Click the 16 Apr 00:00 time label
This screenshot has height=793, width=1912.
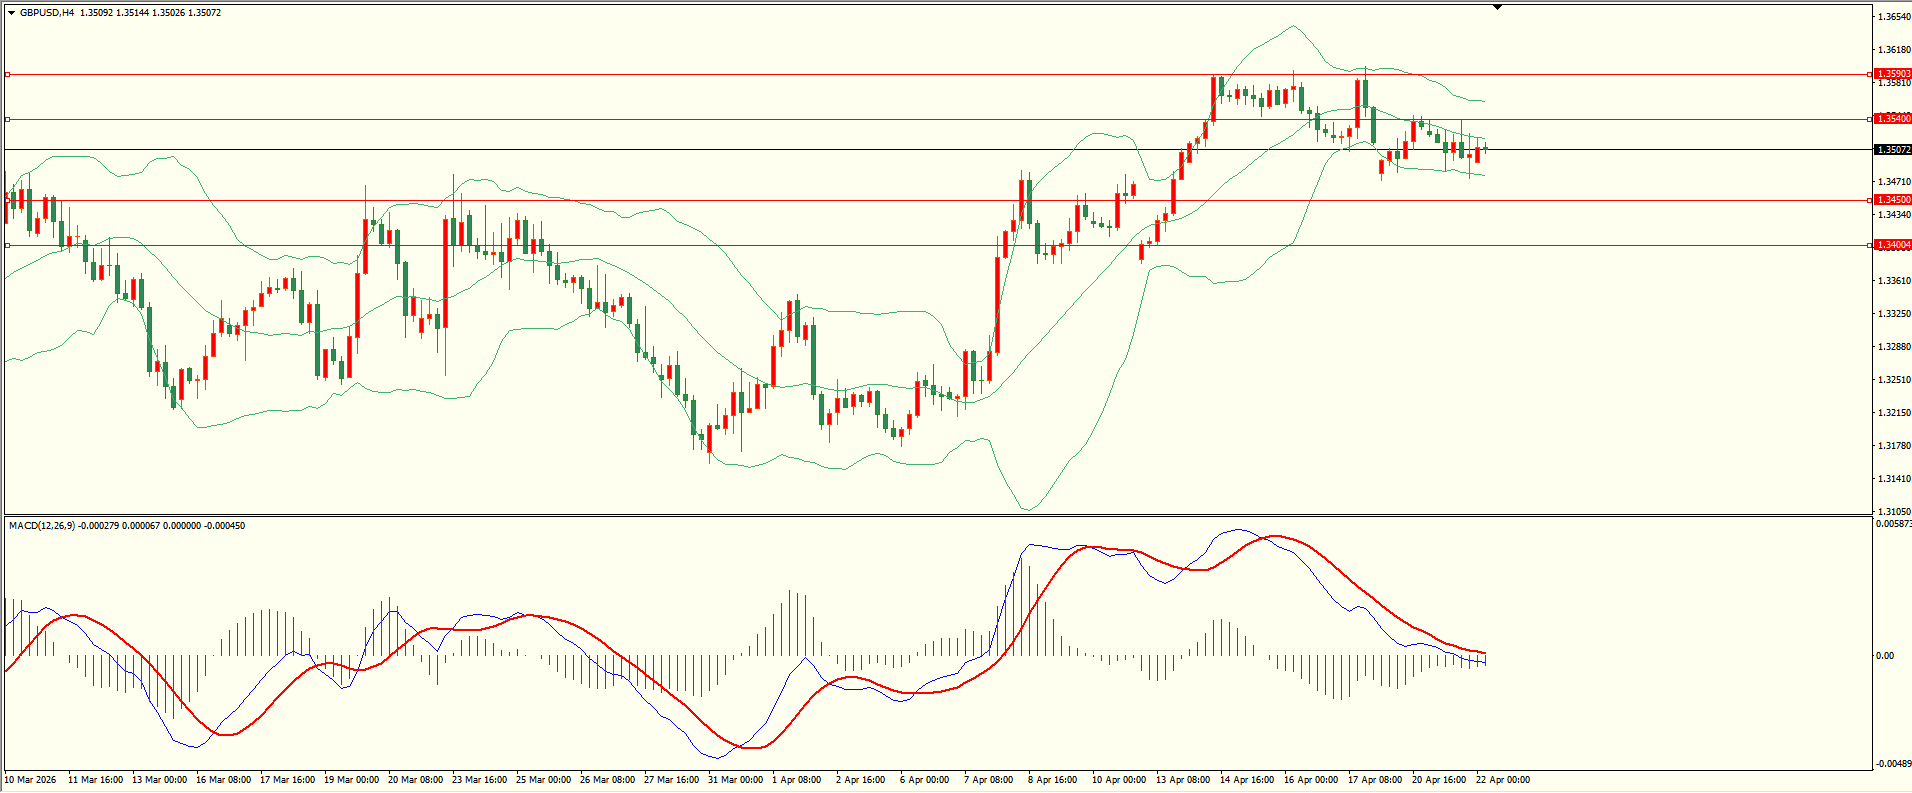point(1310,780)
